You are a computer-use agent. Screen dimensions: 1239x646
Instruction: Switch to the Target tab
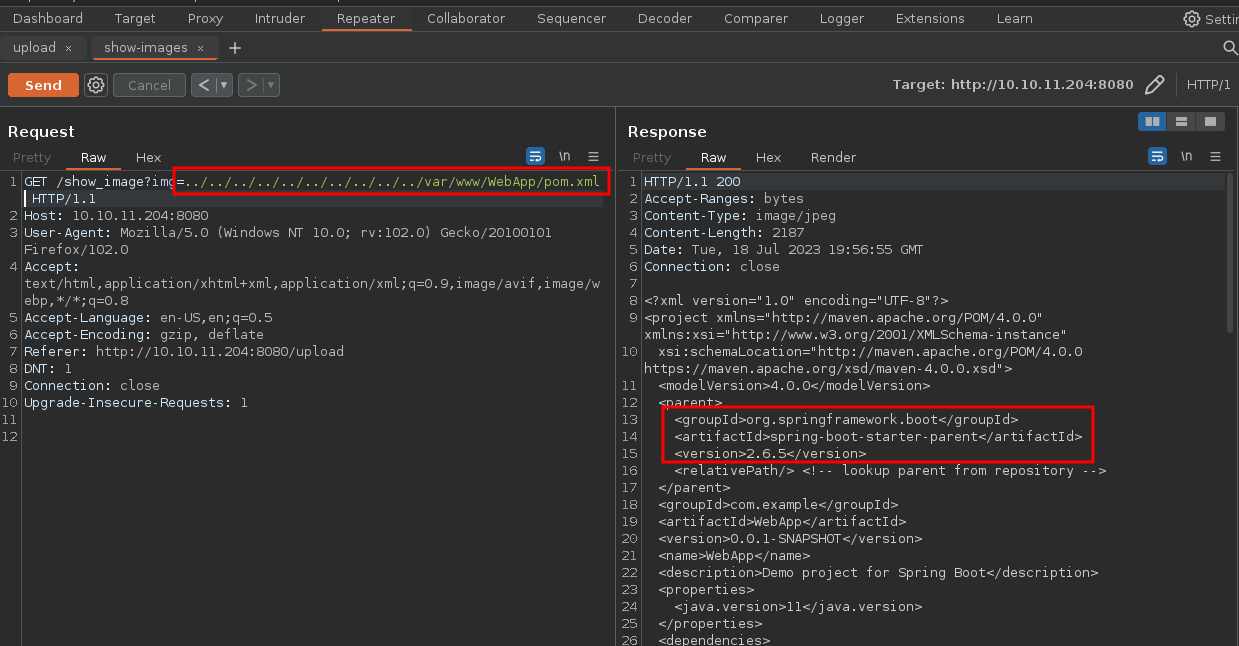(x=135, y=19)
